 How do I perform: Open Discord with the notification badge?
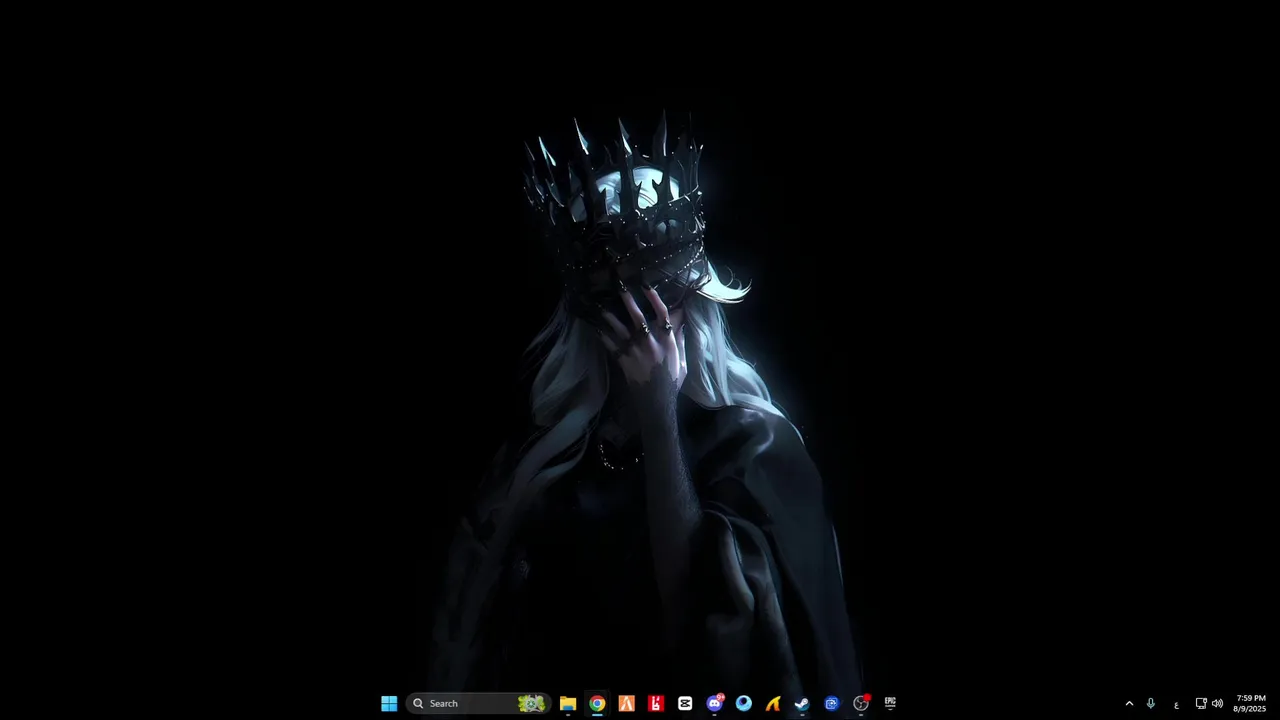(x=714, y=703)
